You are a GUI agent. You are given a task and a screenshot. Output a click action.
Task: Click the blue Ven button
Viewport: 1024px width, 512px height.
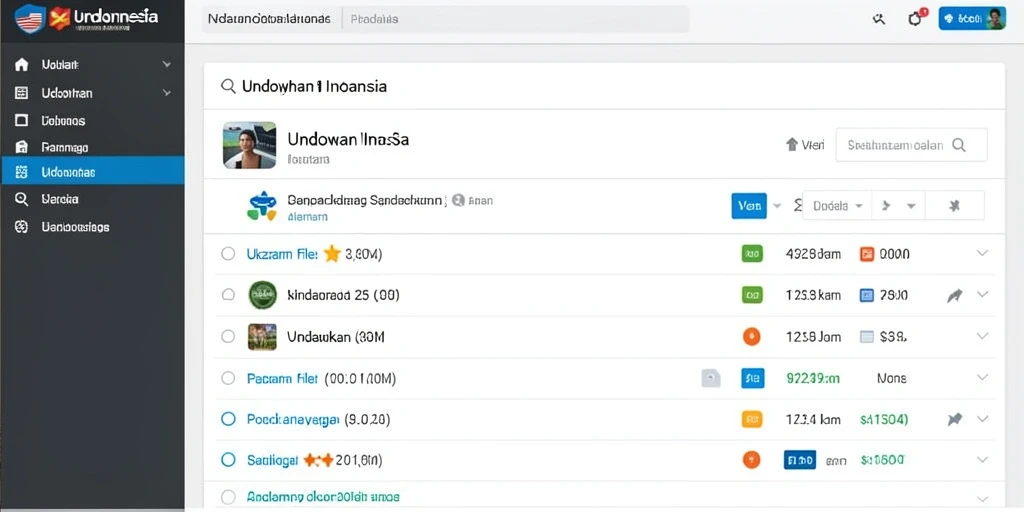749,206
